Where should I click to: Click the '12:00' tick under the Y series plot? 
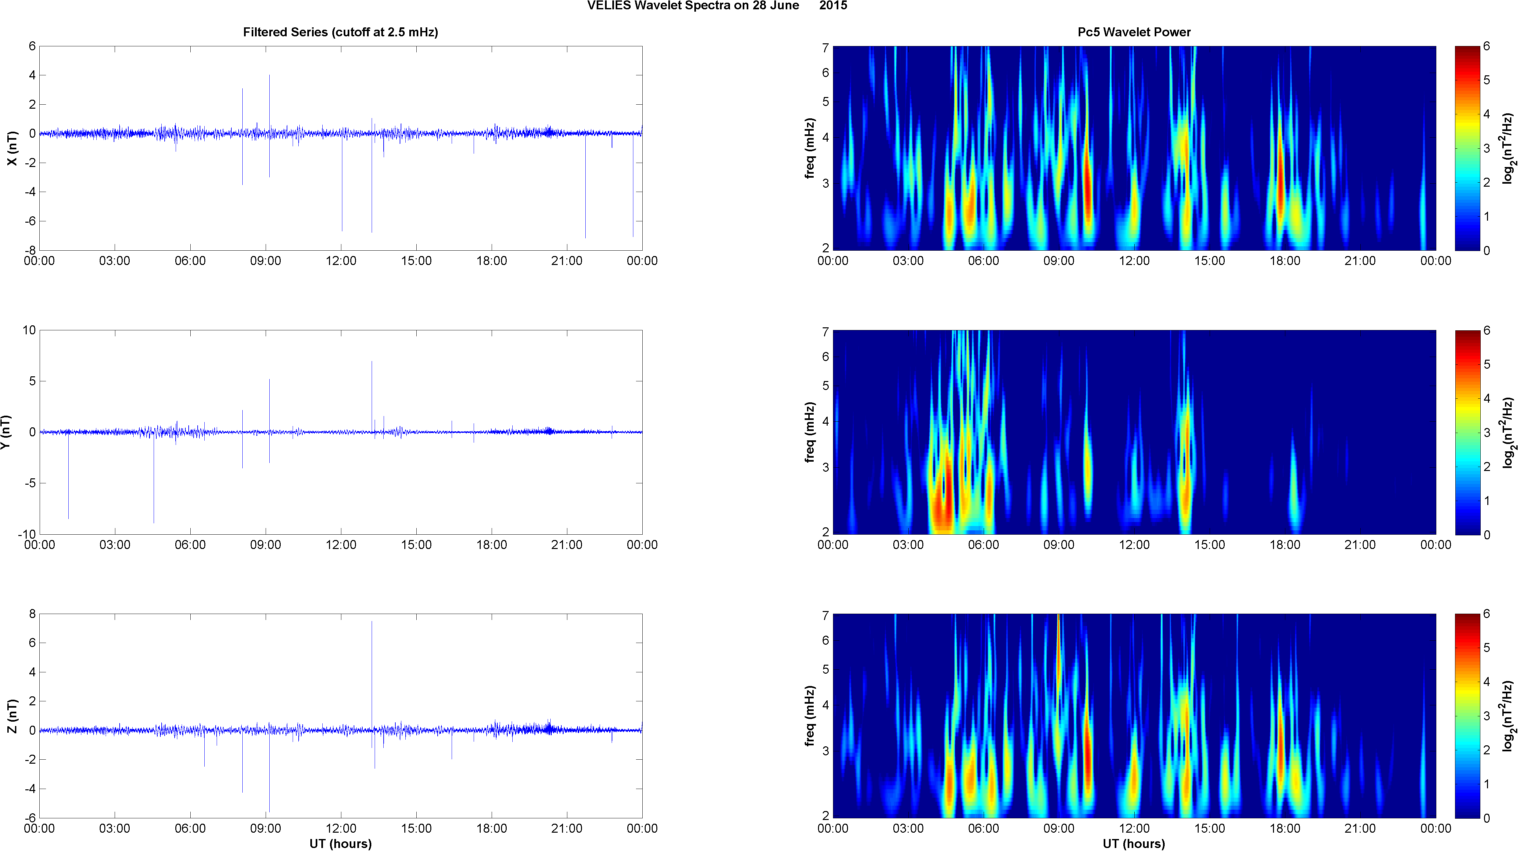click(x=341, y=545)
